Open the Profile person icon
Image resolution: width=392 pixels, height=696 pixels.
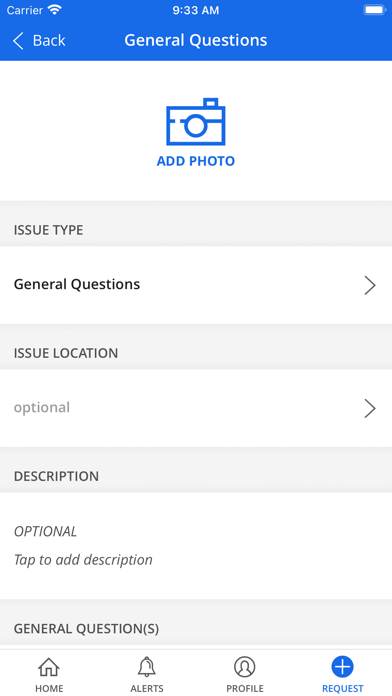click(245, 667)
